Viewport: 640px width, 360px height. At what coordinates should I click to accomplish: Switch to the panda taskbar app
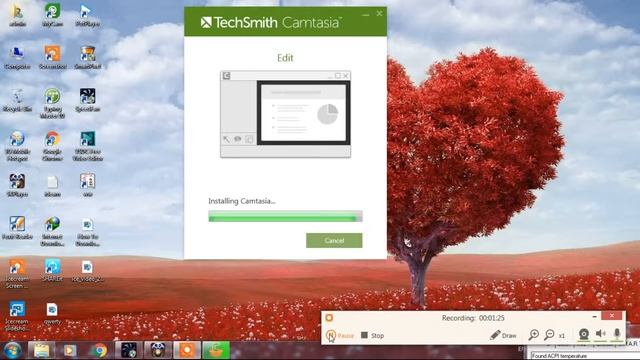click(x=158, y=350)
